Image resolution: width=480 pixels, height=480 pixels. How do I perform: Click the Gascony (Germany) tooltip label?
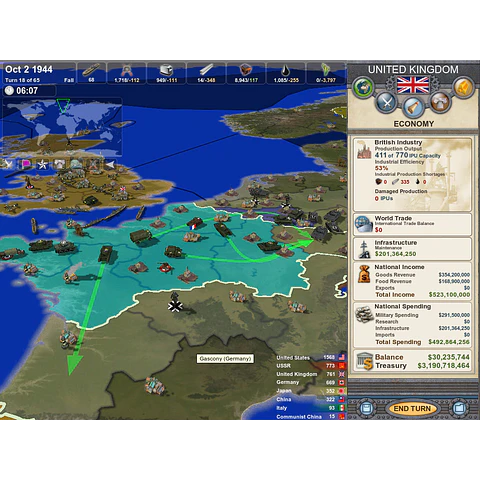click(225, 359)
